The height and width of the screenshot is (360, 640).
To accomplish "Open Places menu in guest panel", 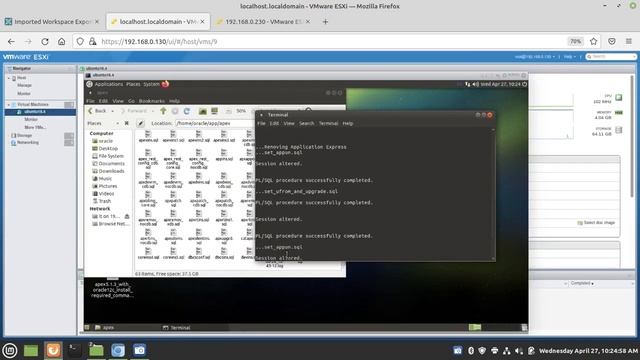I will [x=133, y=84].
